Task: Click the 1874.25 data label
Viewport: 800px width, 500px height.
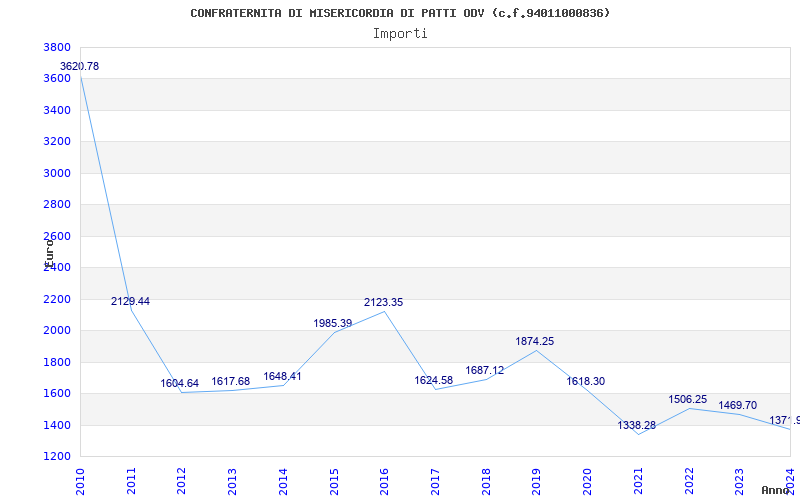Action: (x=535, y=342)
